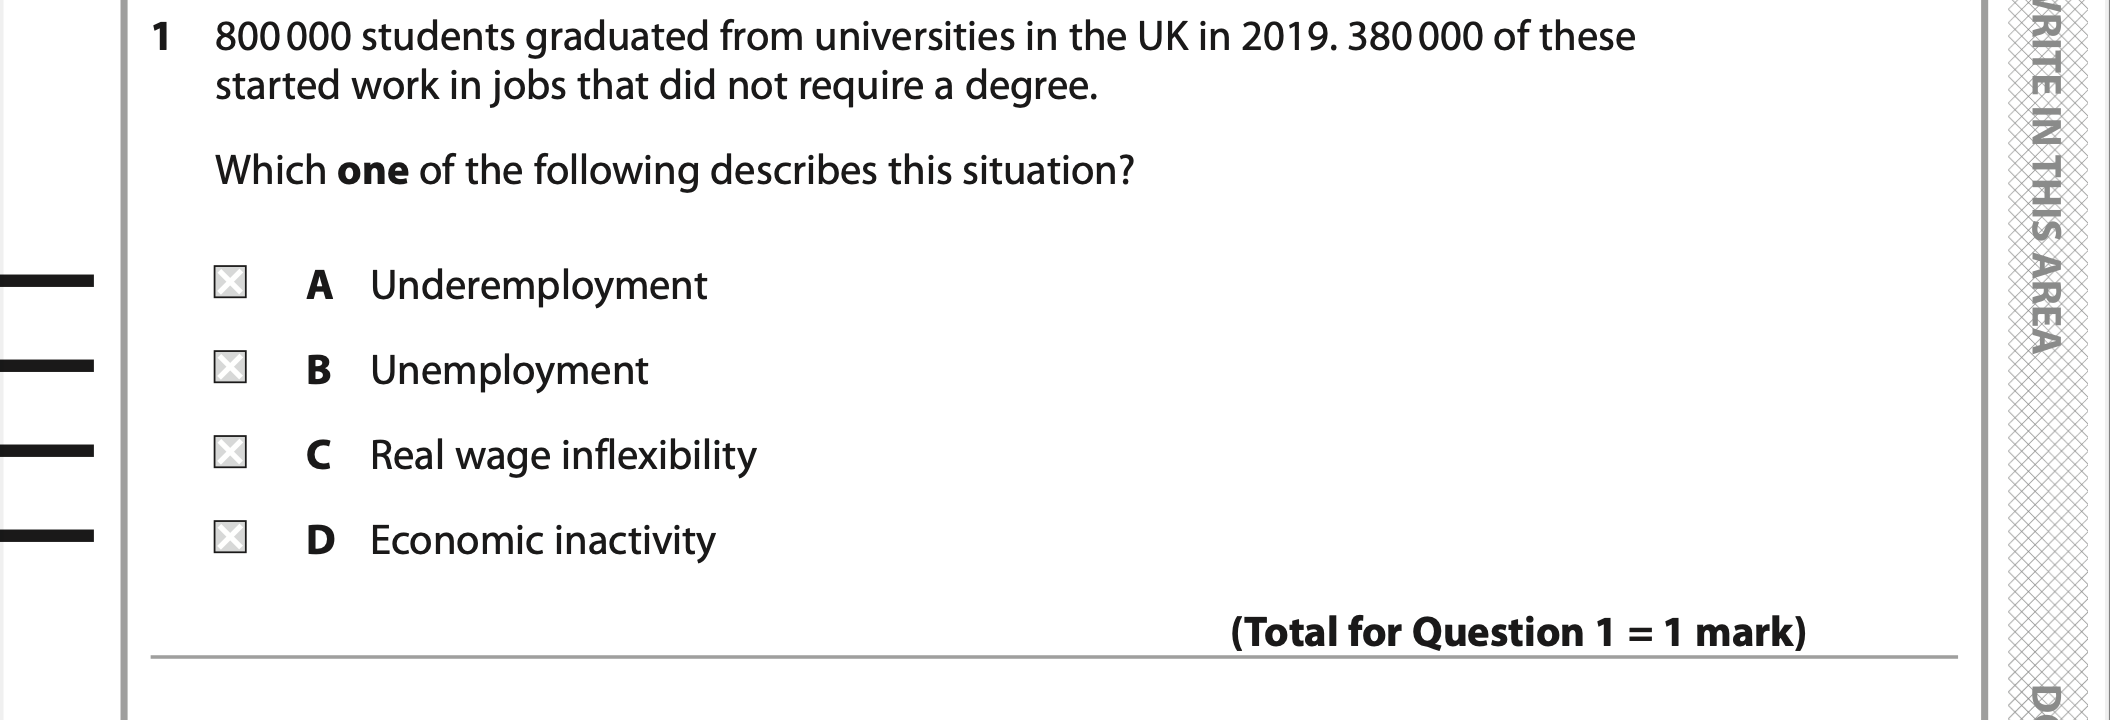2110x720 pixels.
Task: Click the bold letter B label
Action: click(x=319, y=371)
